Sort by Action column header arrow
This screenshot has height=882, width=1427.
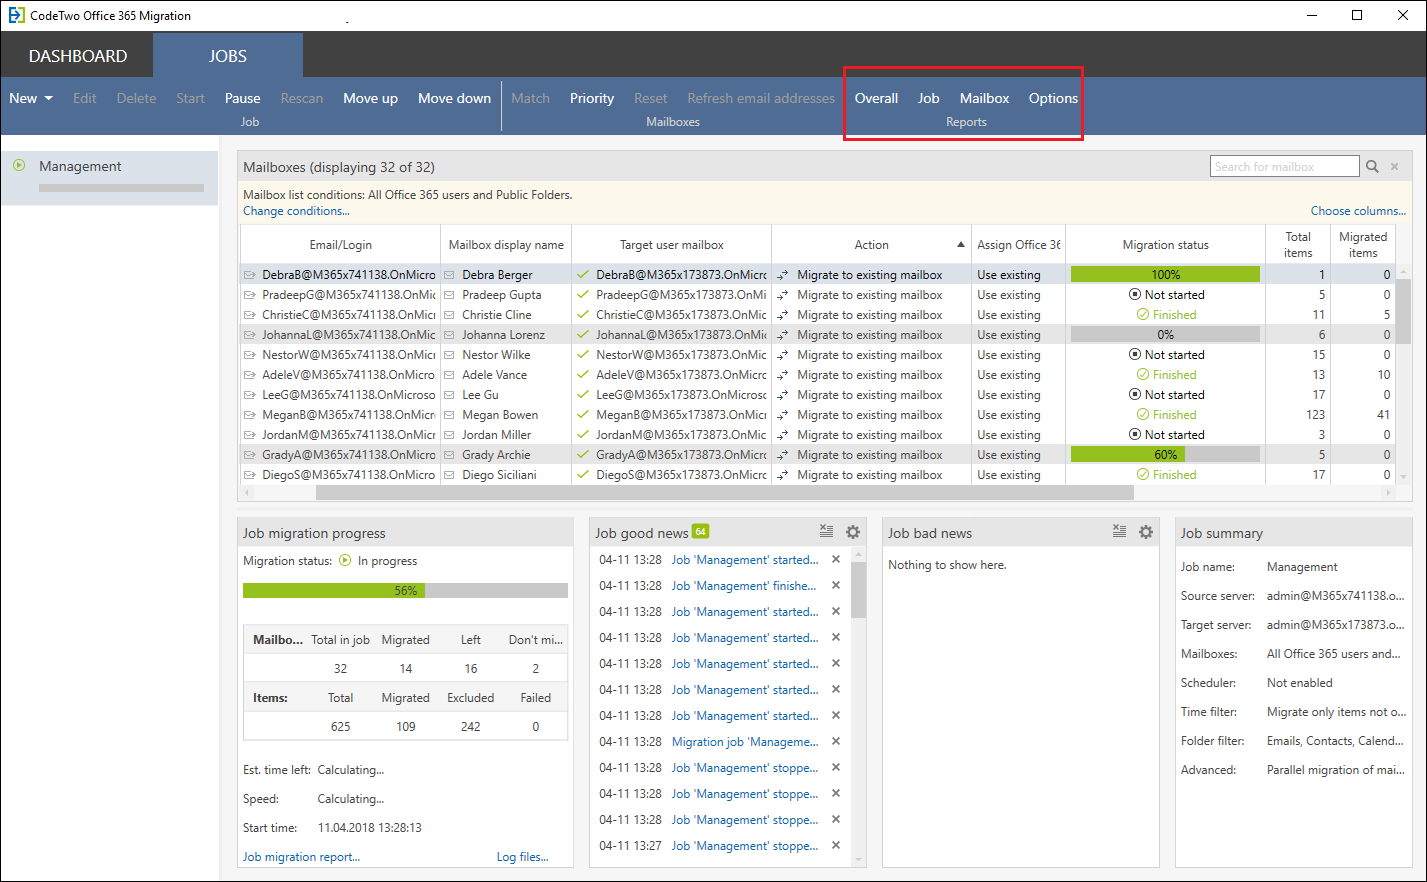coord(961,244)
